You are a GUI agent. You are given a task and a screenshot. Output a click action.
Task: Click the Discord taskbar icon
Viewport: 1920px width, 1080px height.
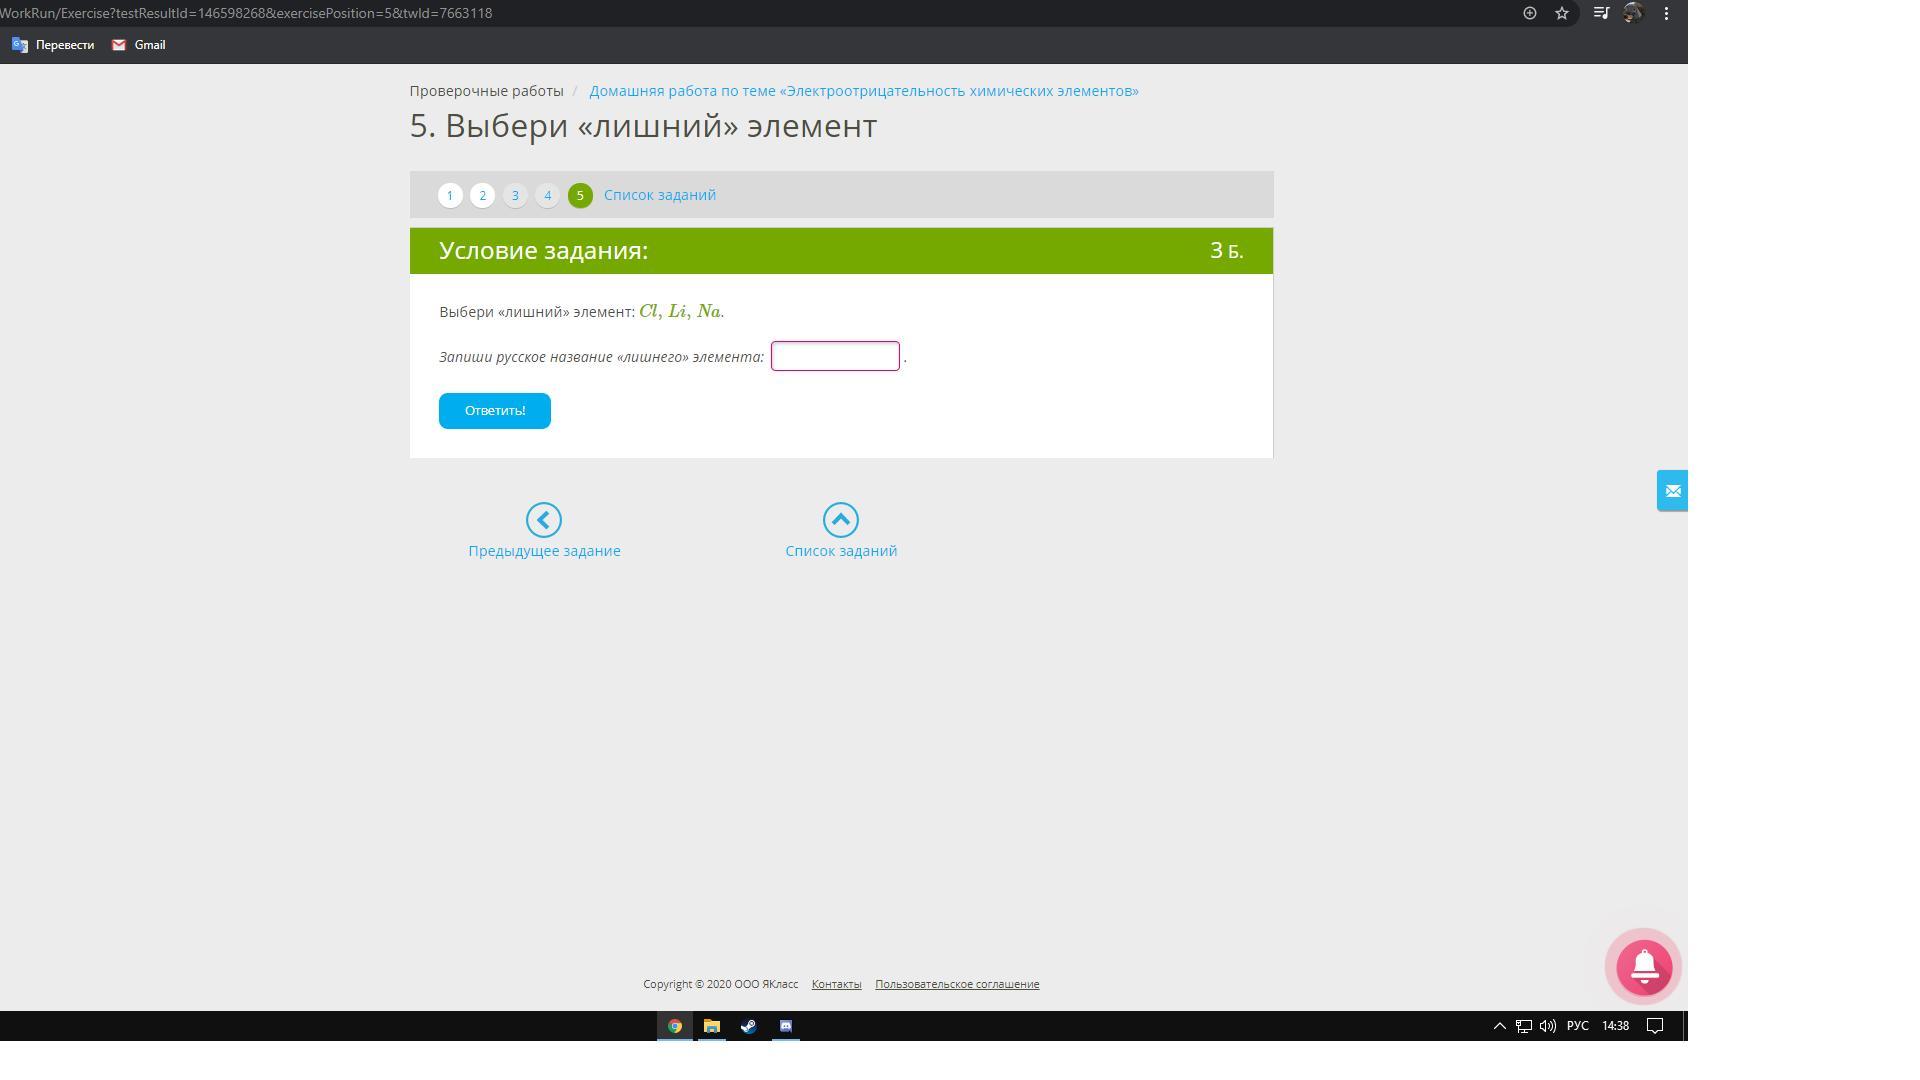click(x=785, y=1026)
